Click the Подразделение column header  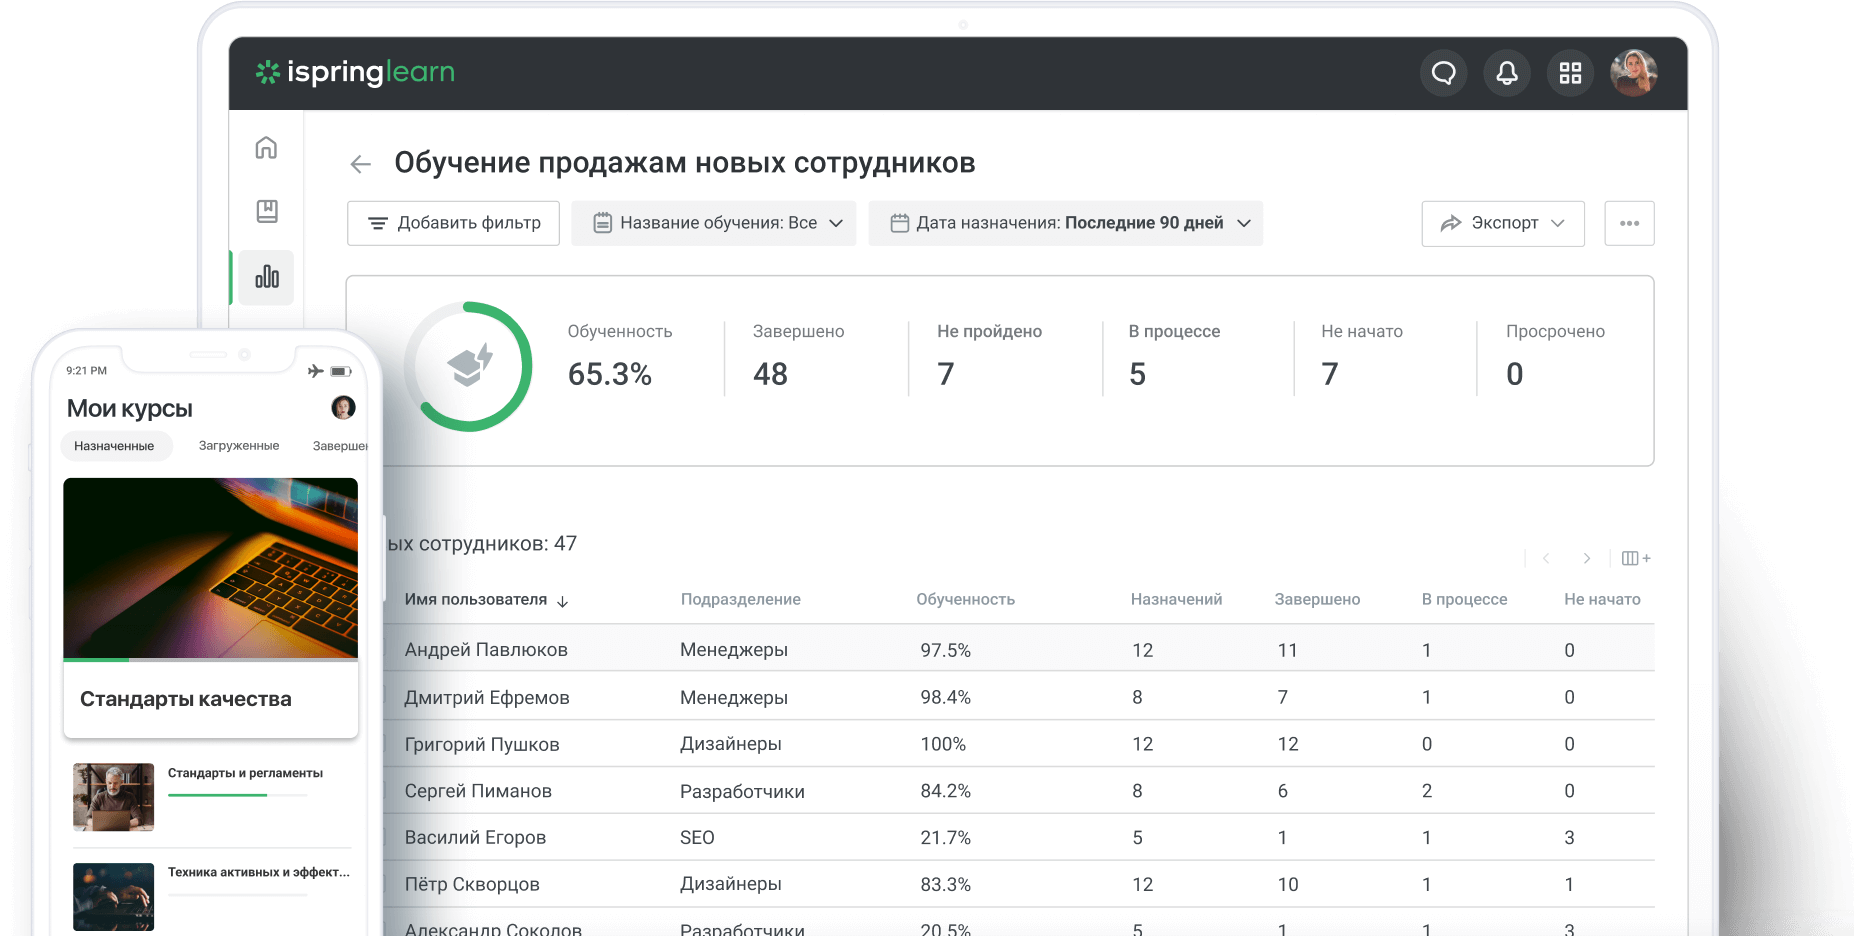coord(741,600)
